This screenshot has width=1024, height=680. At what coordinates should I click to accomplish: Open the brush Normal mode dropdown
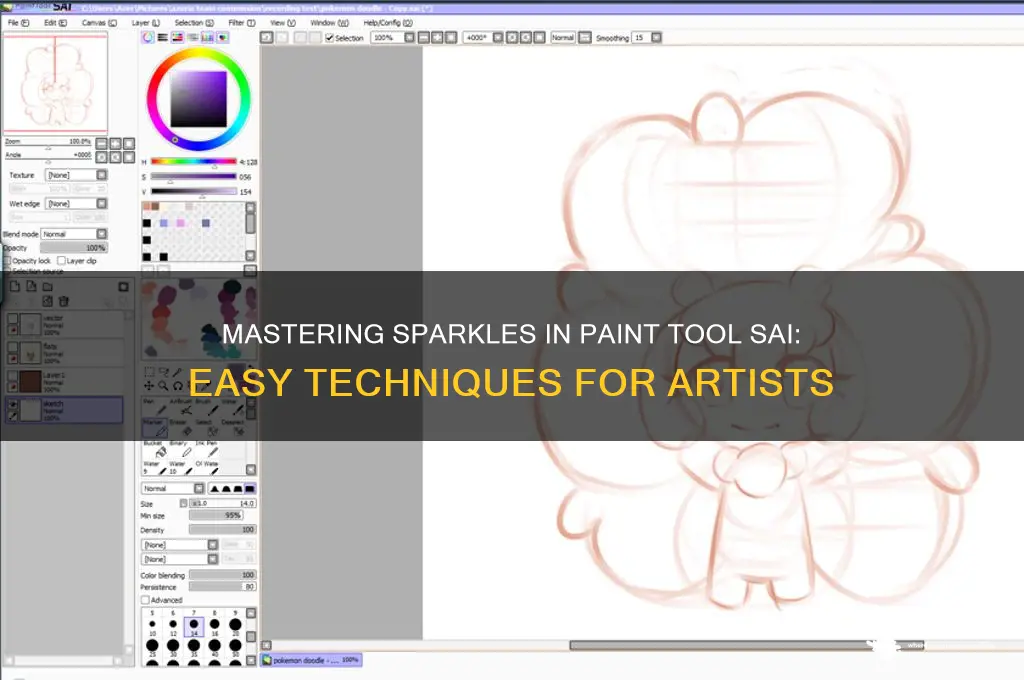pyautogui.click(x=173, y=489)
